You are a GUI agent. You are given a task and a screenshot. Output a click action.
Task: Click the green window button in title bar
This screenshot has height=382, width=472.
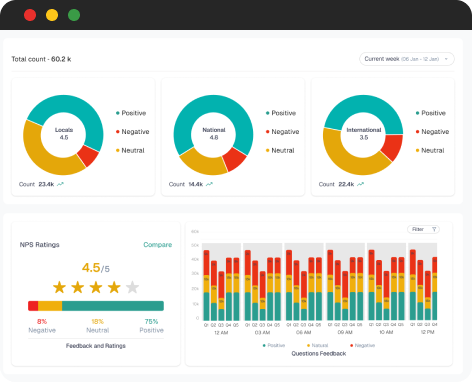(74, 15)
